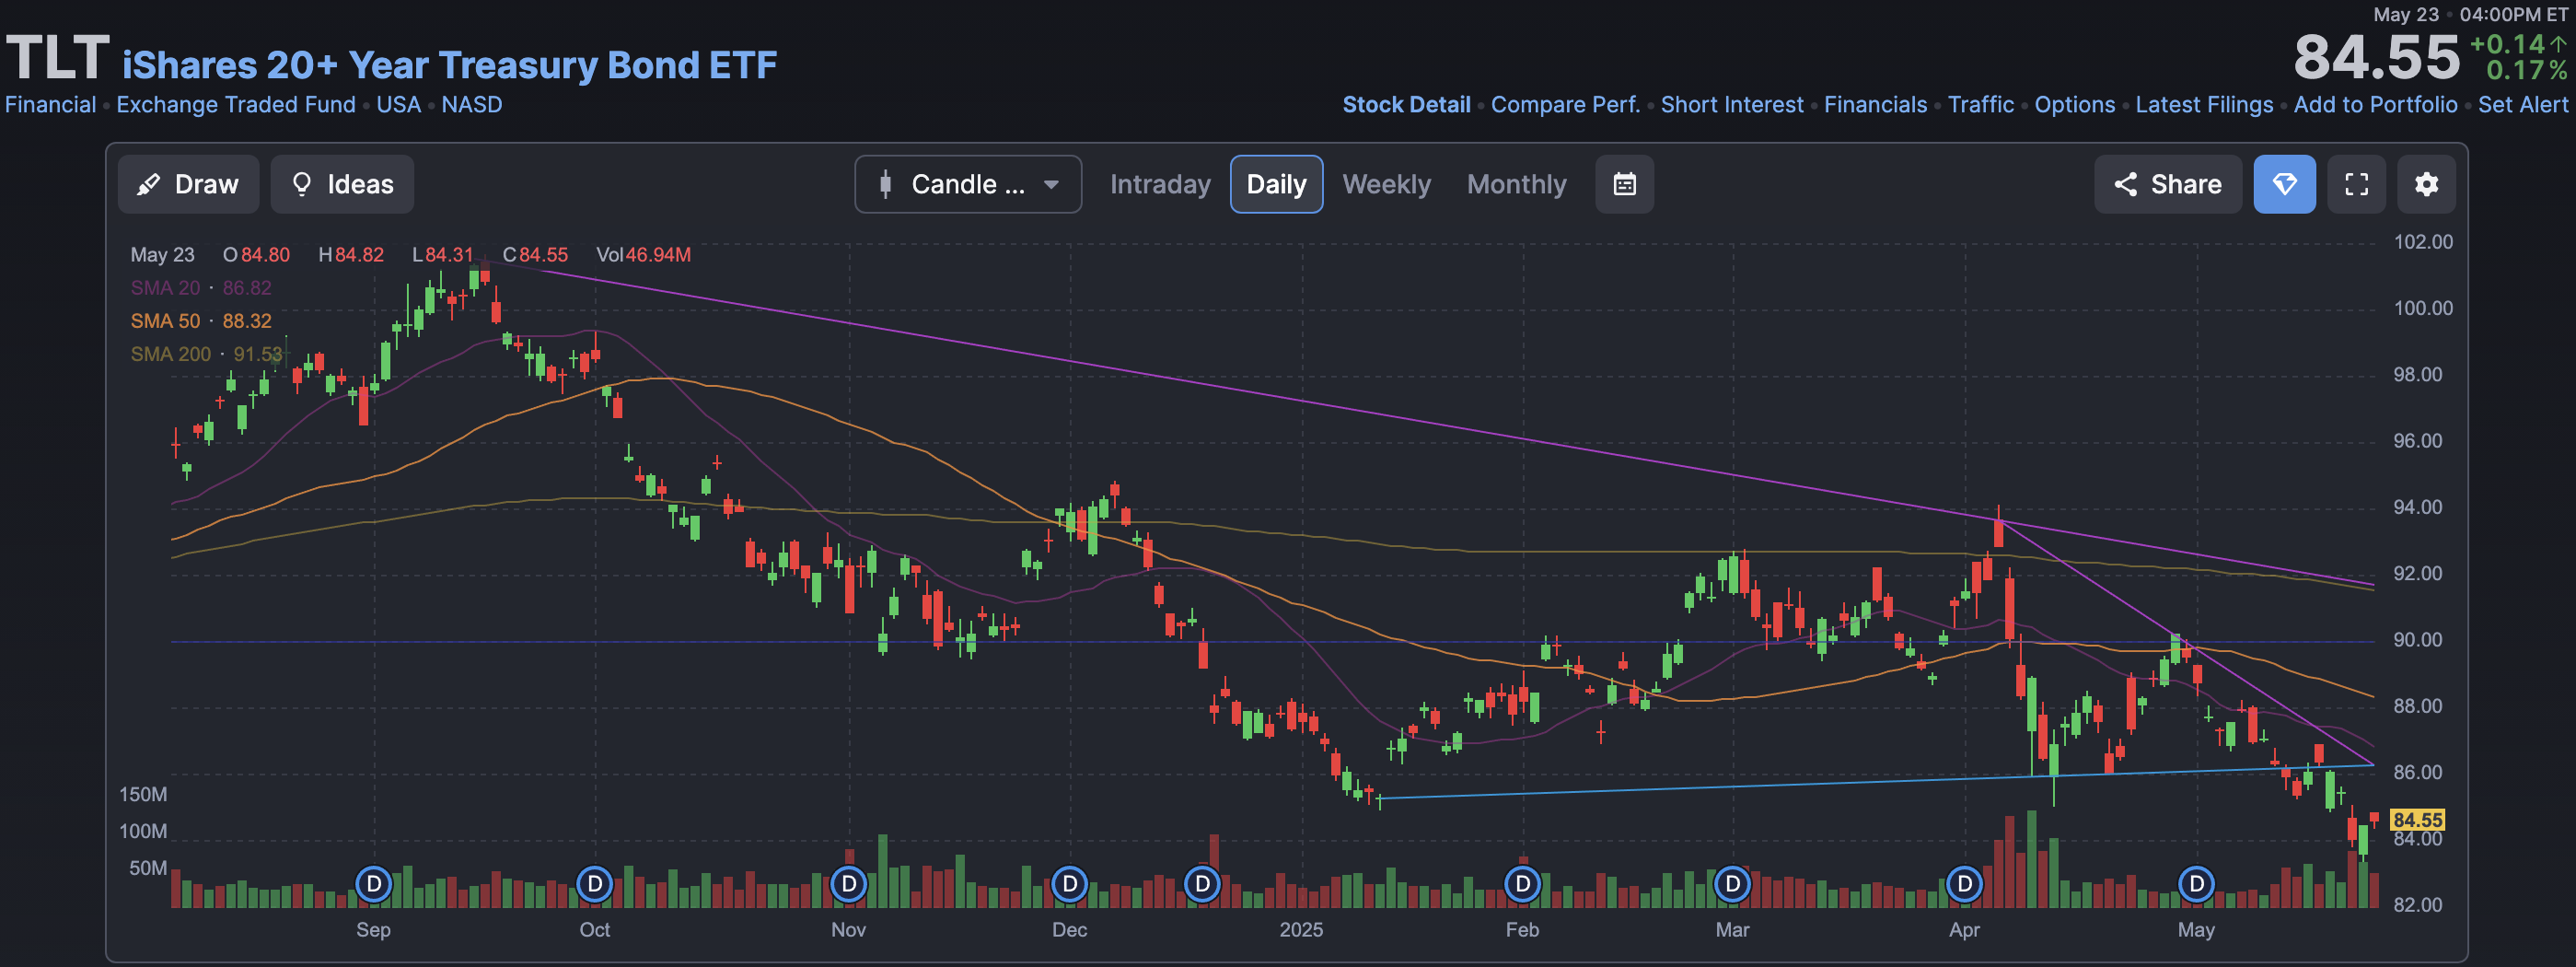
Task: Click Set Alert link
Action: point(2522,105)
